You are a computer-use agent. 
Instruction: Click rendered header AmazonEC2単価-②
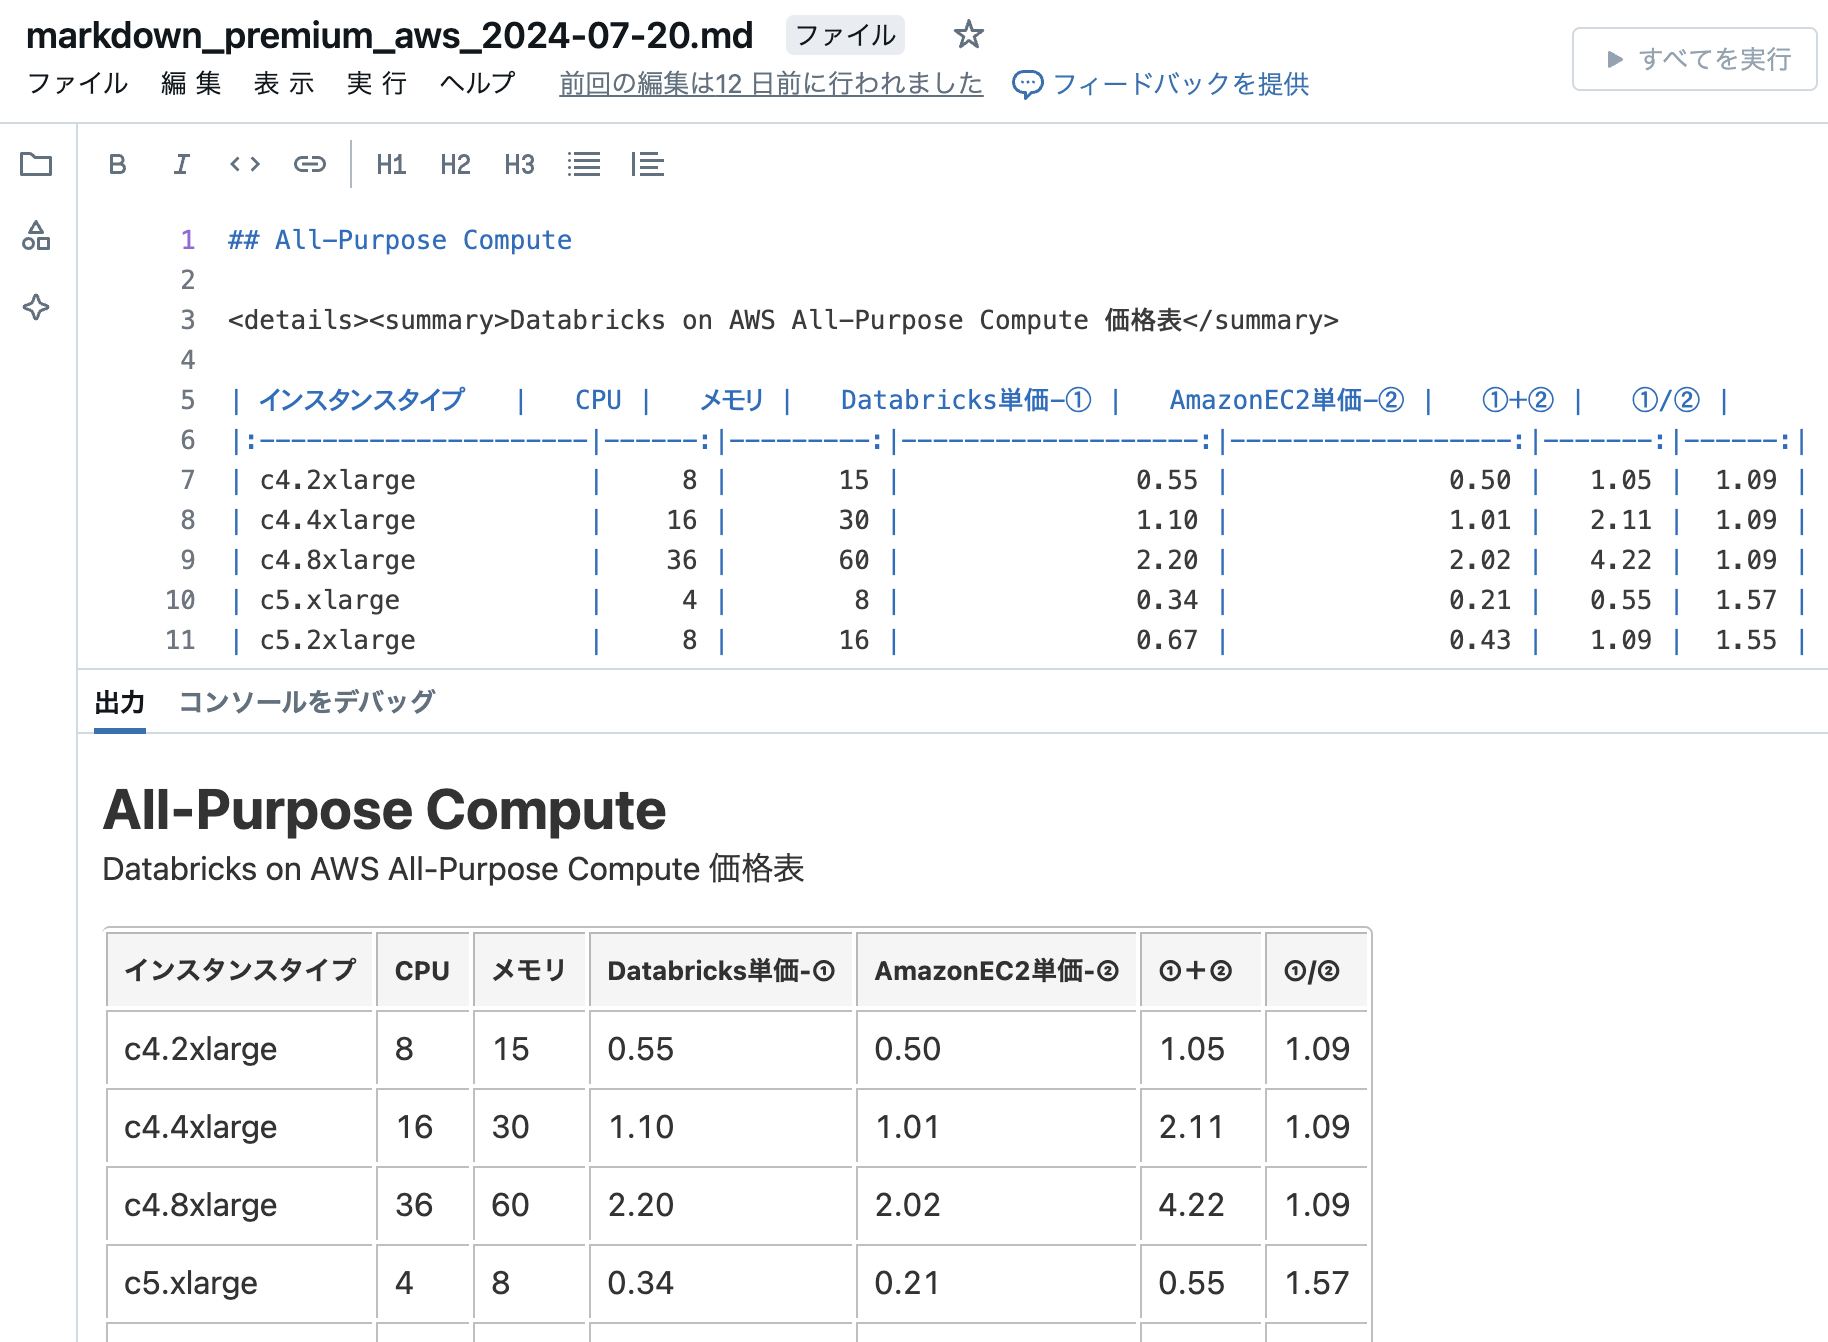point(997,970)
